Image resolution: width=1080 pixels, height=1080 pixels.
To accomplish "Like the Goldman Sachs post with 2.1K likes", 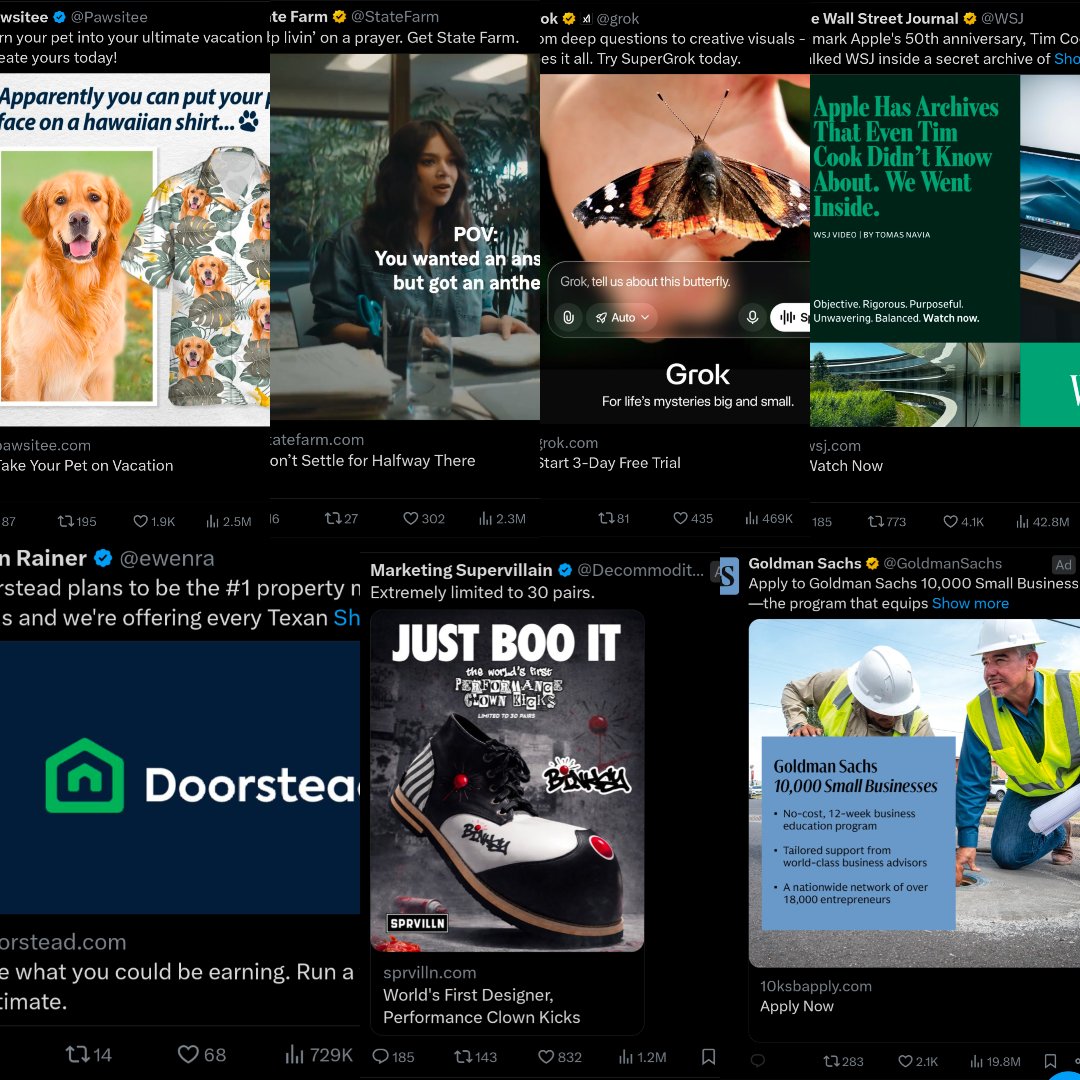I will click(918, 1061).
